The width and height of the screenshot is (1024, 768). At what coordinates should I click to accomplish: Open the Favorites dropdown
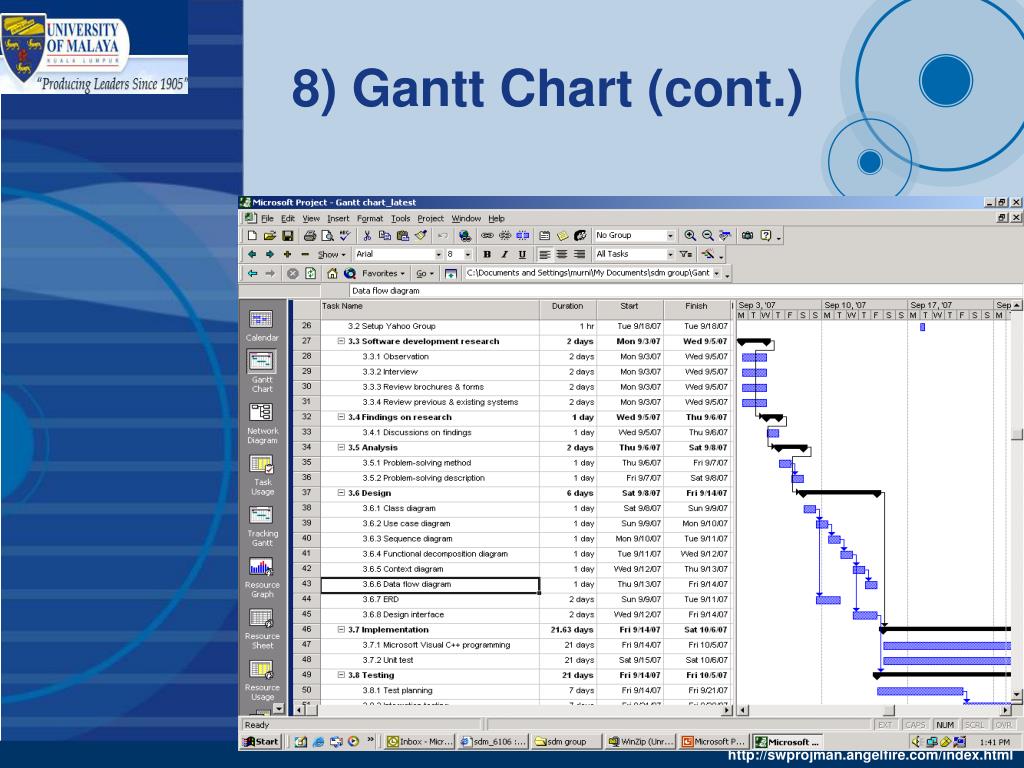[x=383, y=274]
